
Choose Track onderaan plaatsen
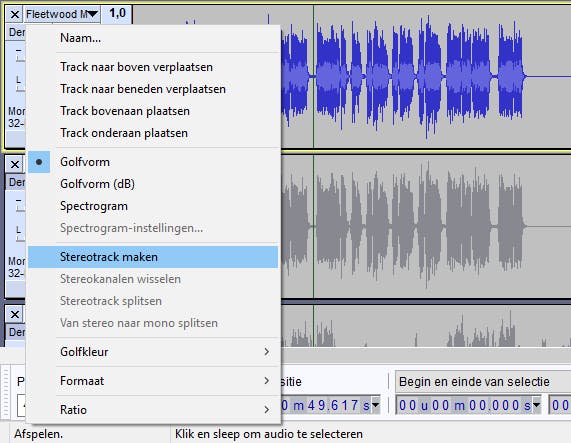coord(153,133)
